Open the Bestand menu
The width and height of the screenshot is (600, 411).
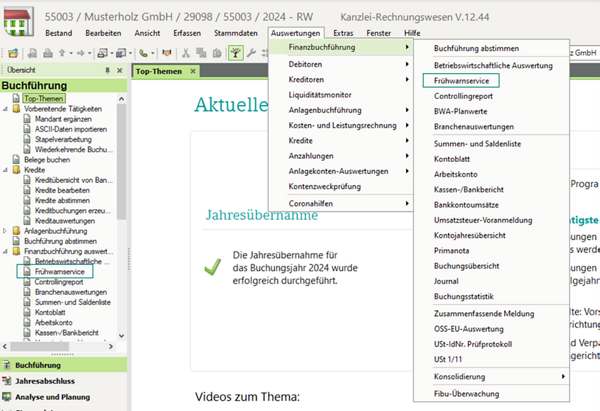(x=59, y=33)
